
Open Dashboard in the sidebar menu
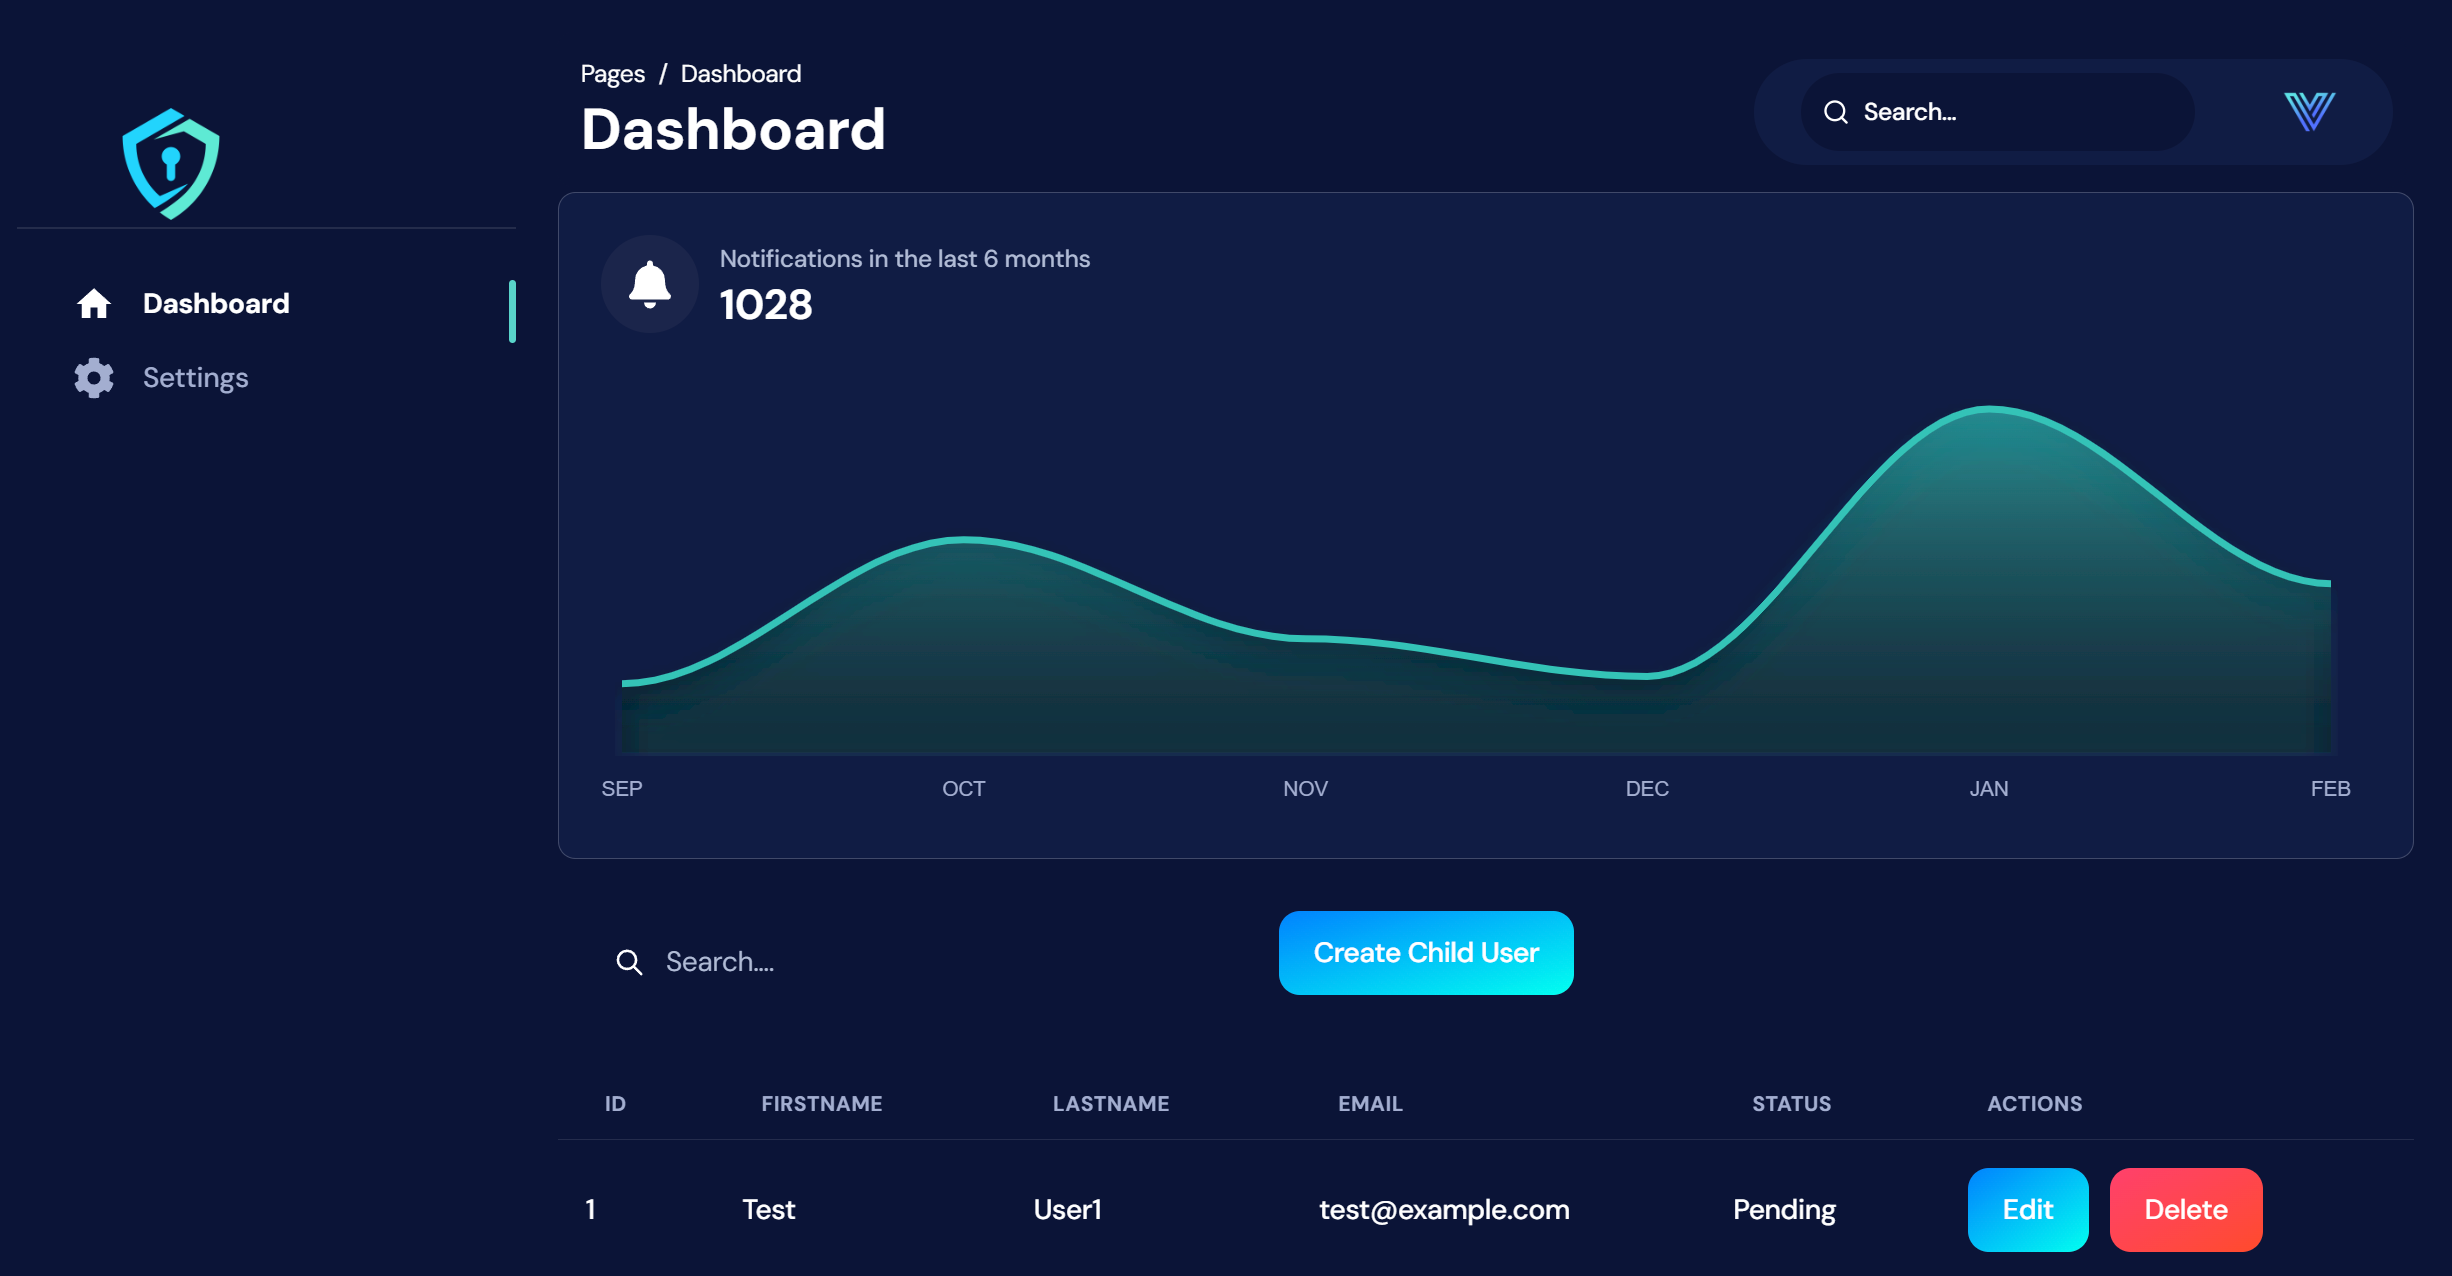tap(216, 304)
